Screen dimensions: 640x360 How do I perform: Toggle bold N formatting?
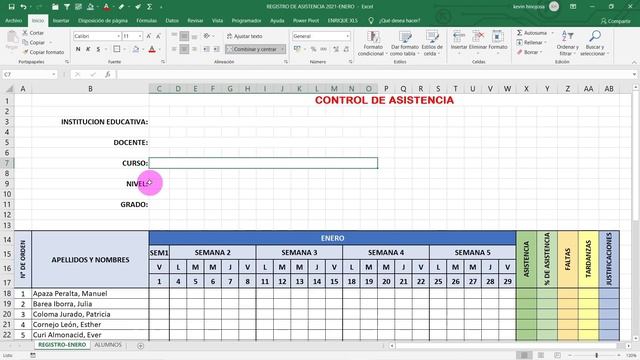pyautogui.click(x=78, y=49)
